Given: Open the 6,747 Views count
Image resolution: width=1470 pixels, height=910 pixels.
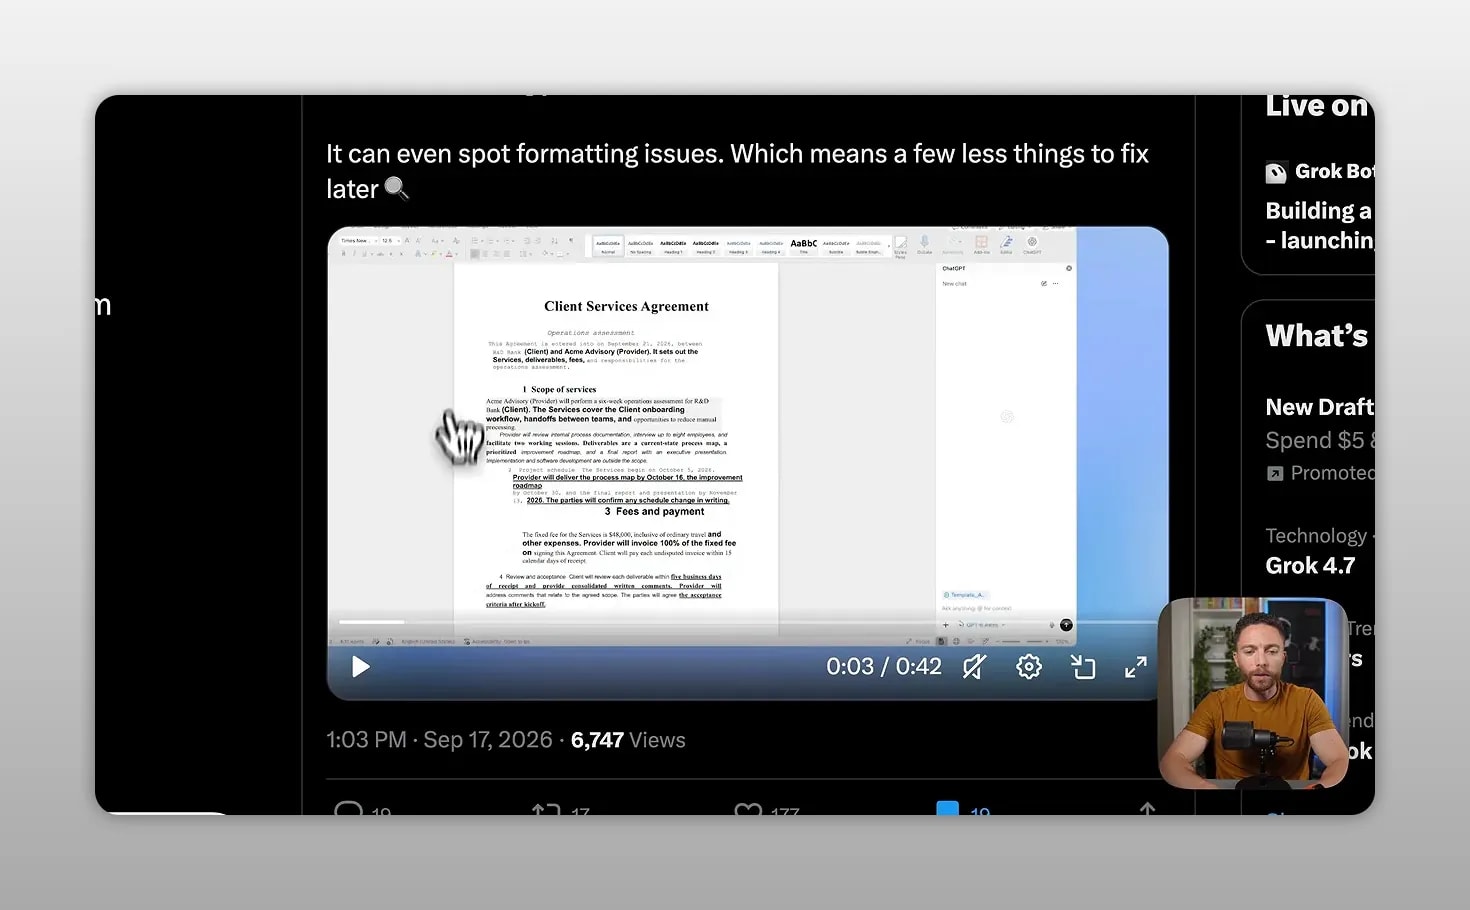Looking at the screenshot, I should point(628,740).
